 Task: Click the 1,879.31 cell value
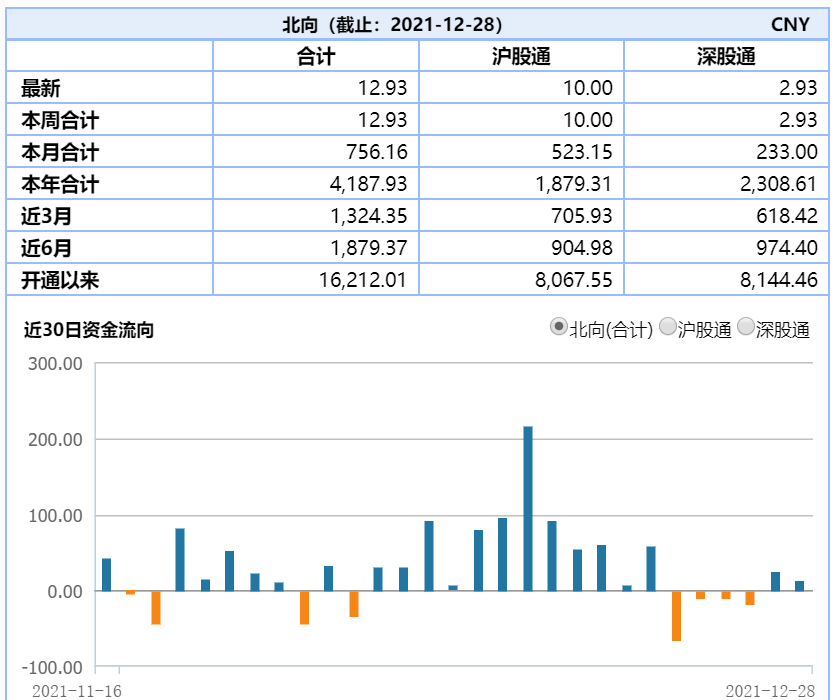click(x=574, y=184)
